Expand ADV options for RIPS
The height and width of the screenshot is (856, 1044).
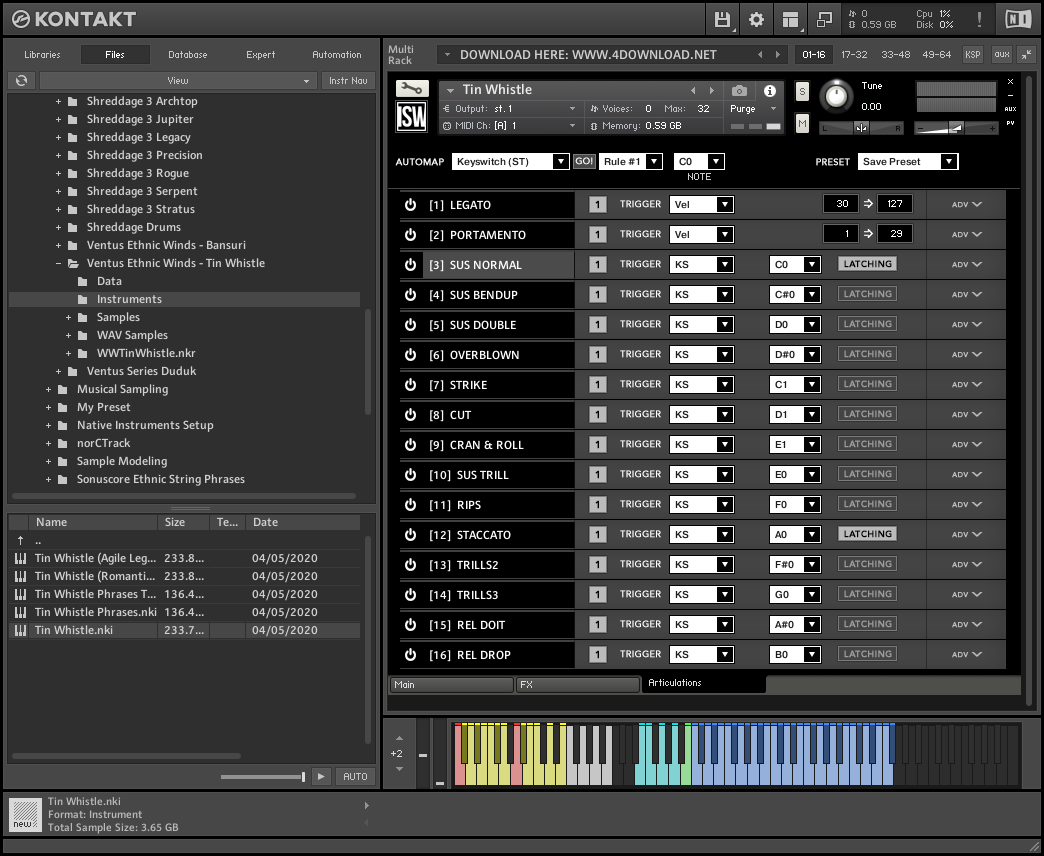tap(967, 505)
